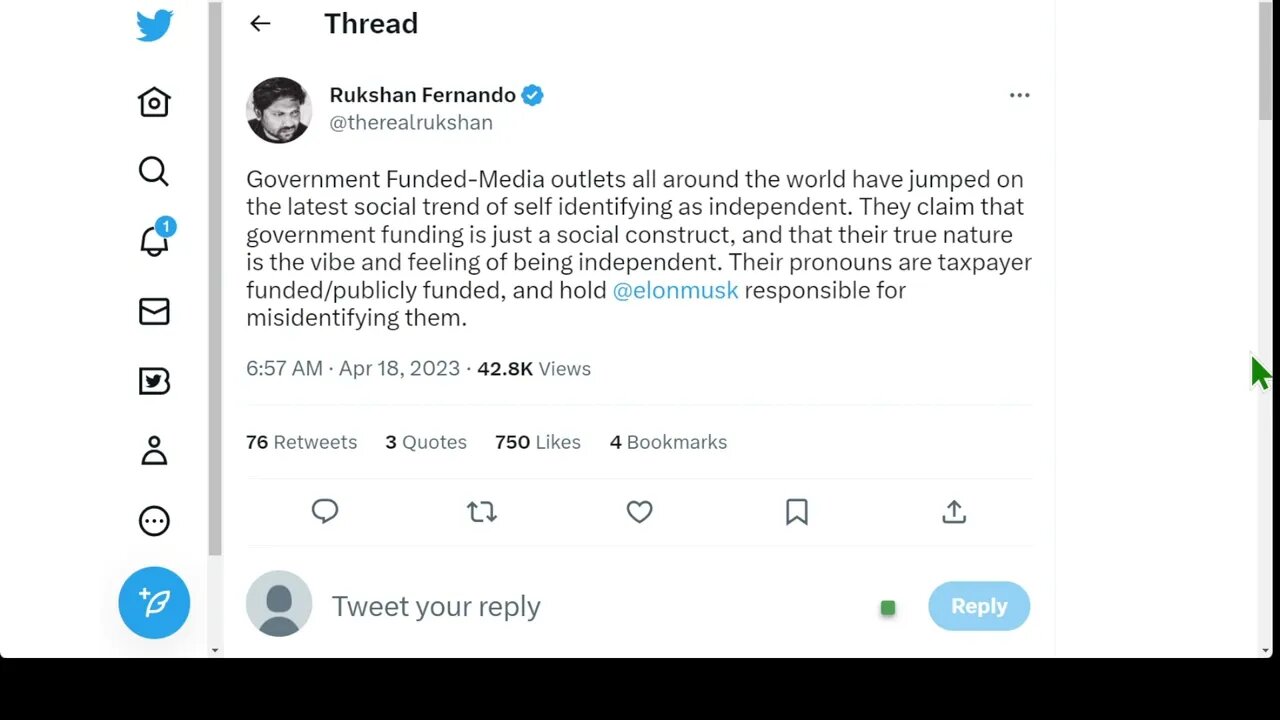
Task: Click the reply speech bubble icon
Action: (325, 512)
